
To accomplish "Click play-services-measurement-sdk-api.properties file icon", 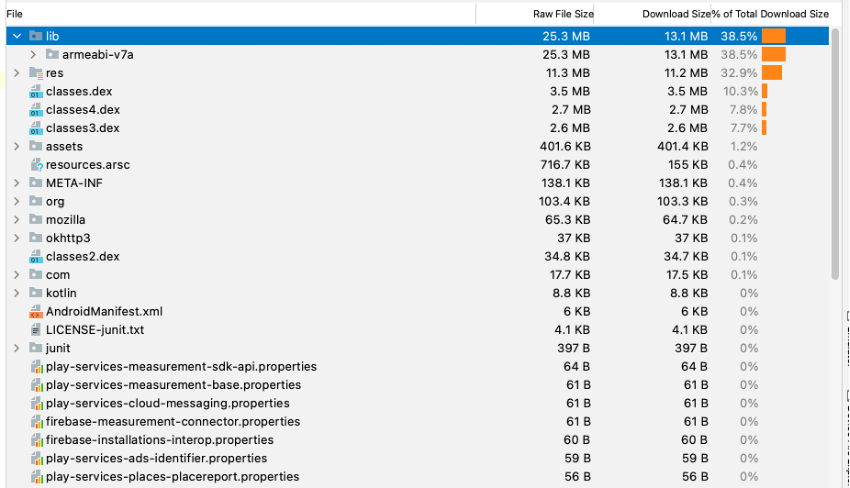I will [36, 367].
